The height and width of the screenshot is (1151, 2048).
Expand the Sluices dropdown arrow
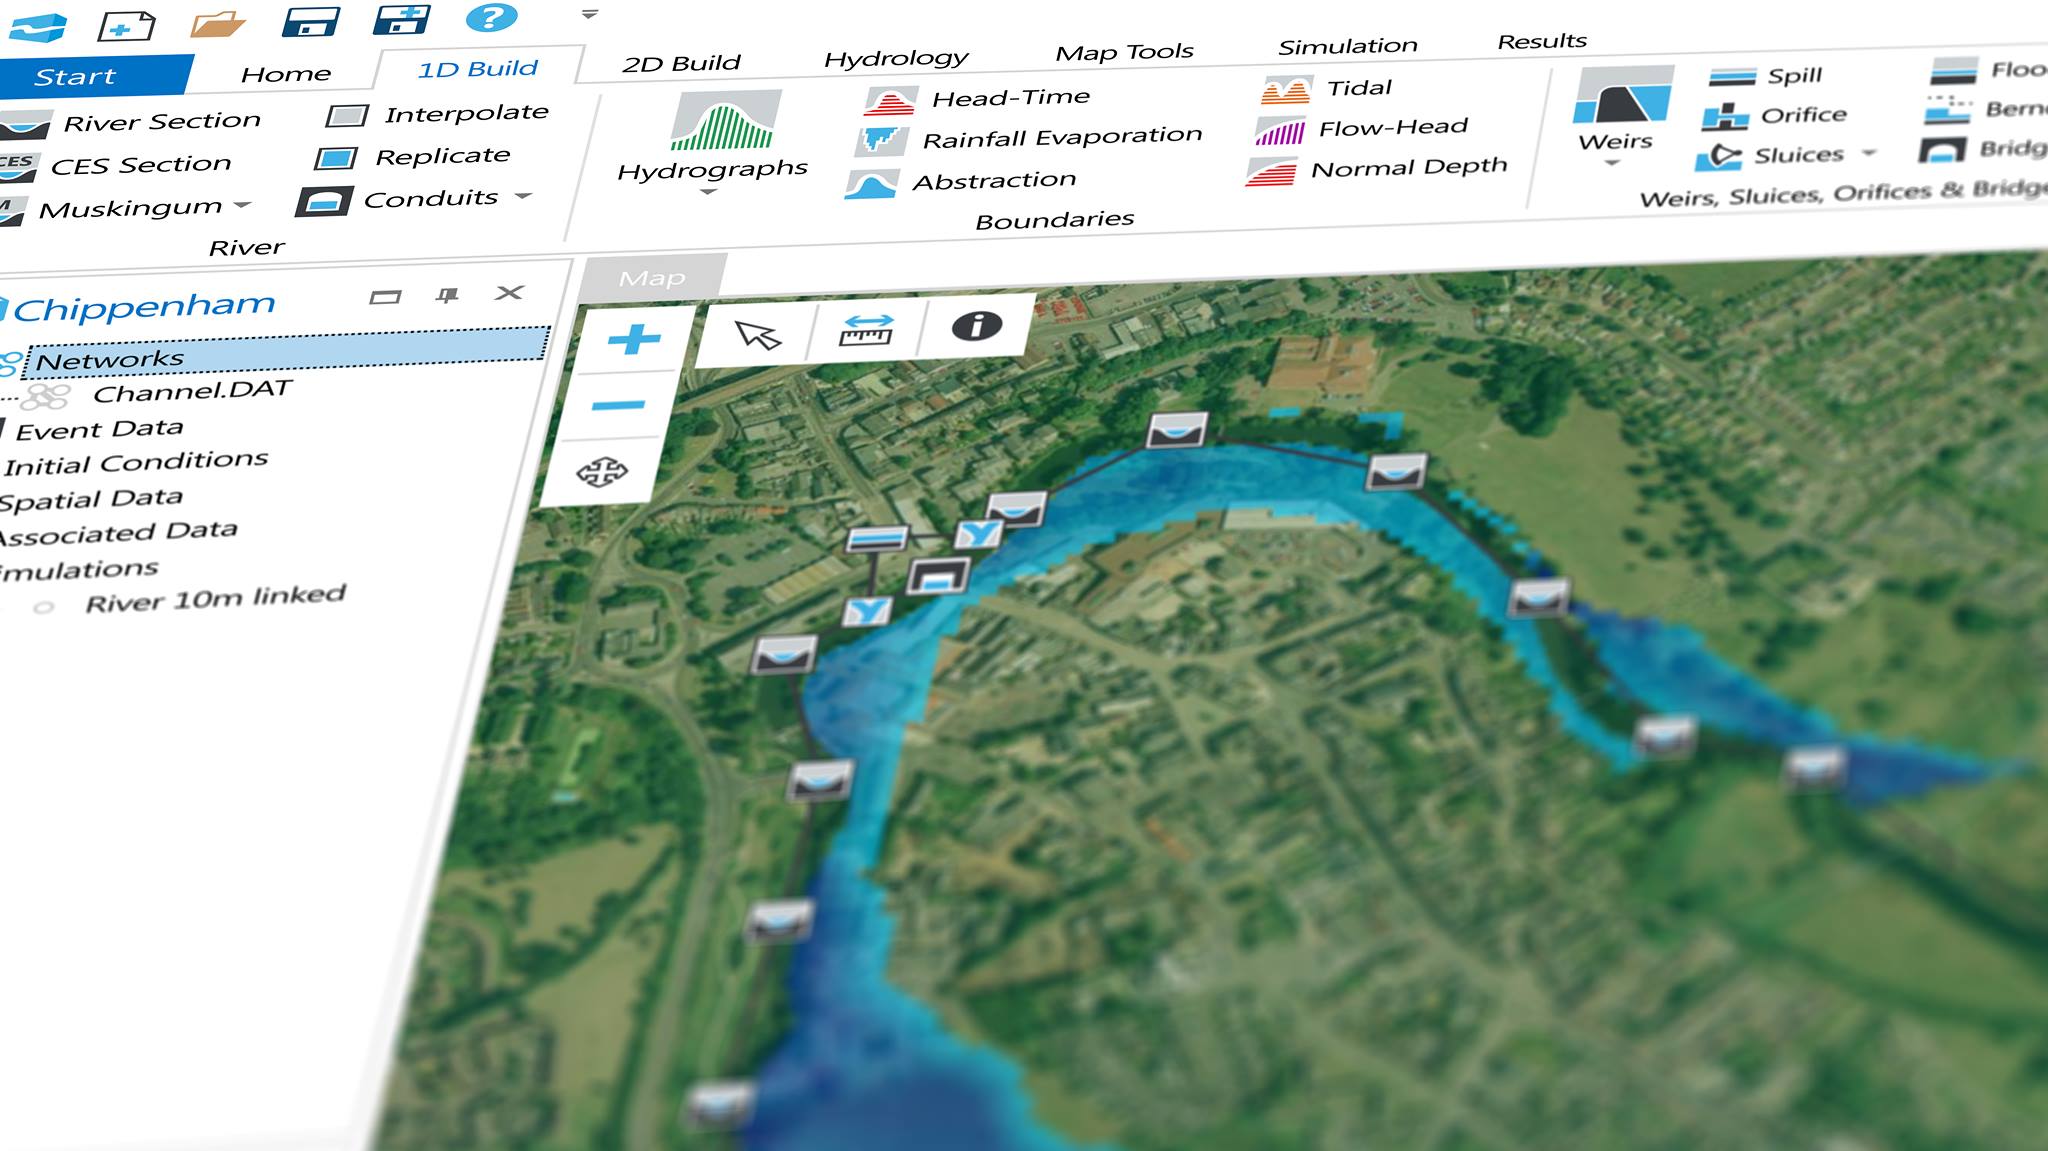click(x=1869, y=153)
